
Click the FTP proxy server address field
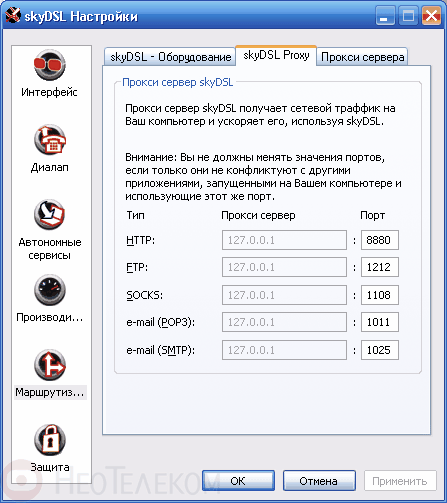tap(284, 267)
